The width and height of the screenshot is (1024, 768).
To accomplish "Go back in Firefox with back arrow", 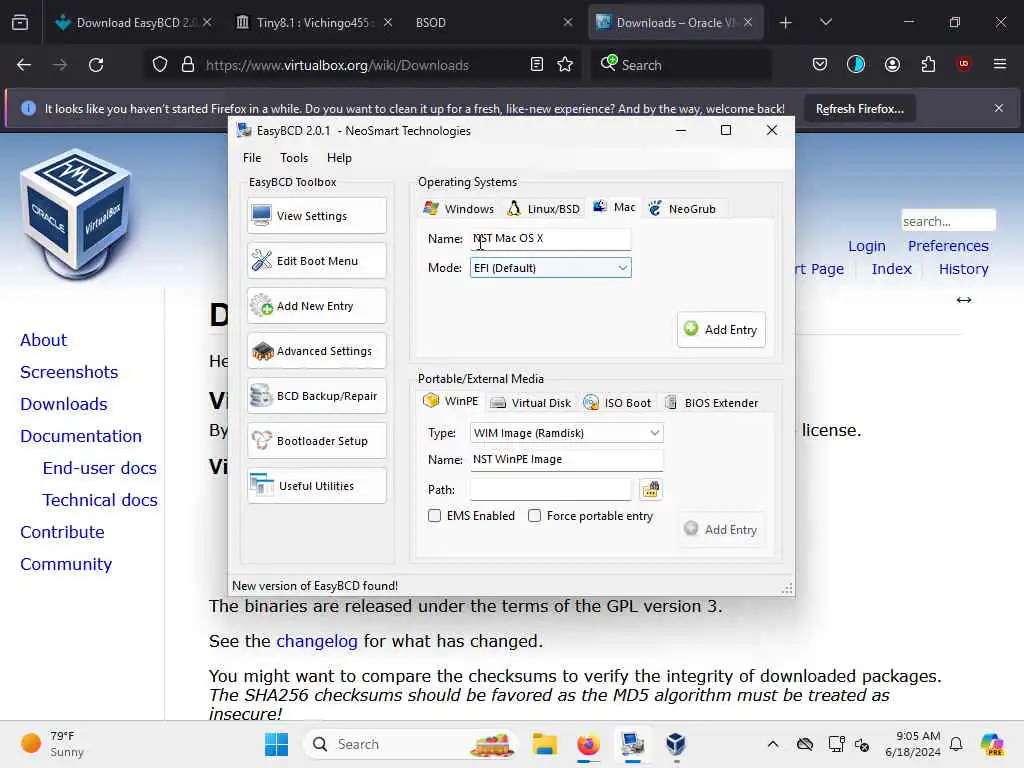I will pyautogui.click(x=24, y=65).
